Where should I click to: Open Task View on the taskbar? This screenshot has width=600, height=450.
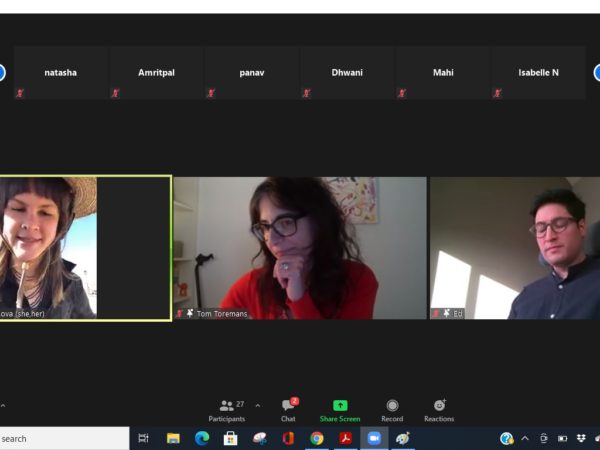click(x=143, y=438)
